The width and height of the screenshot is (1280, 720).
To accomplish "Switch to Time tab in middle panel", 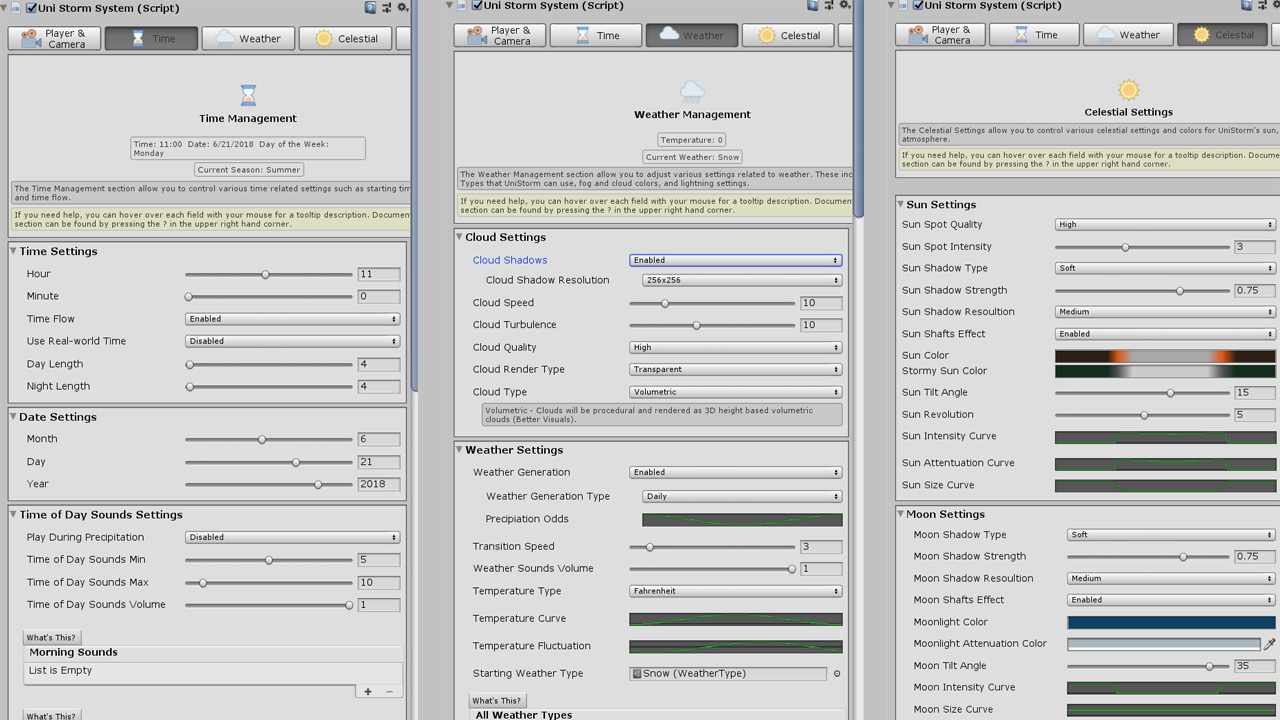I will (595, 35).
